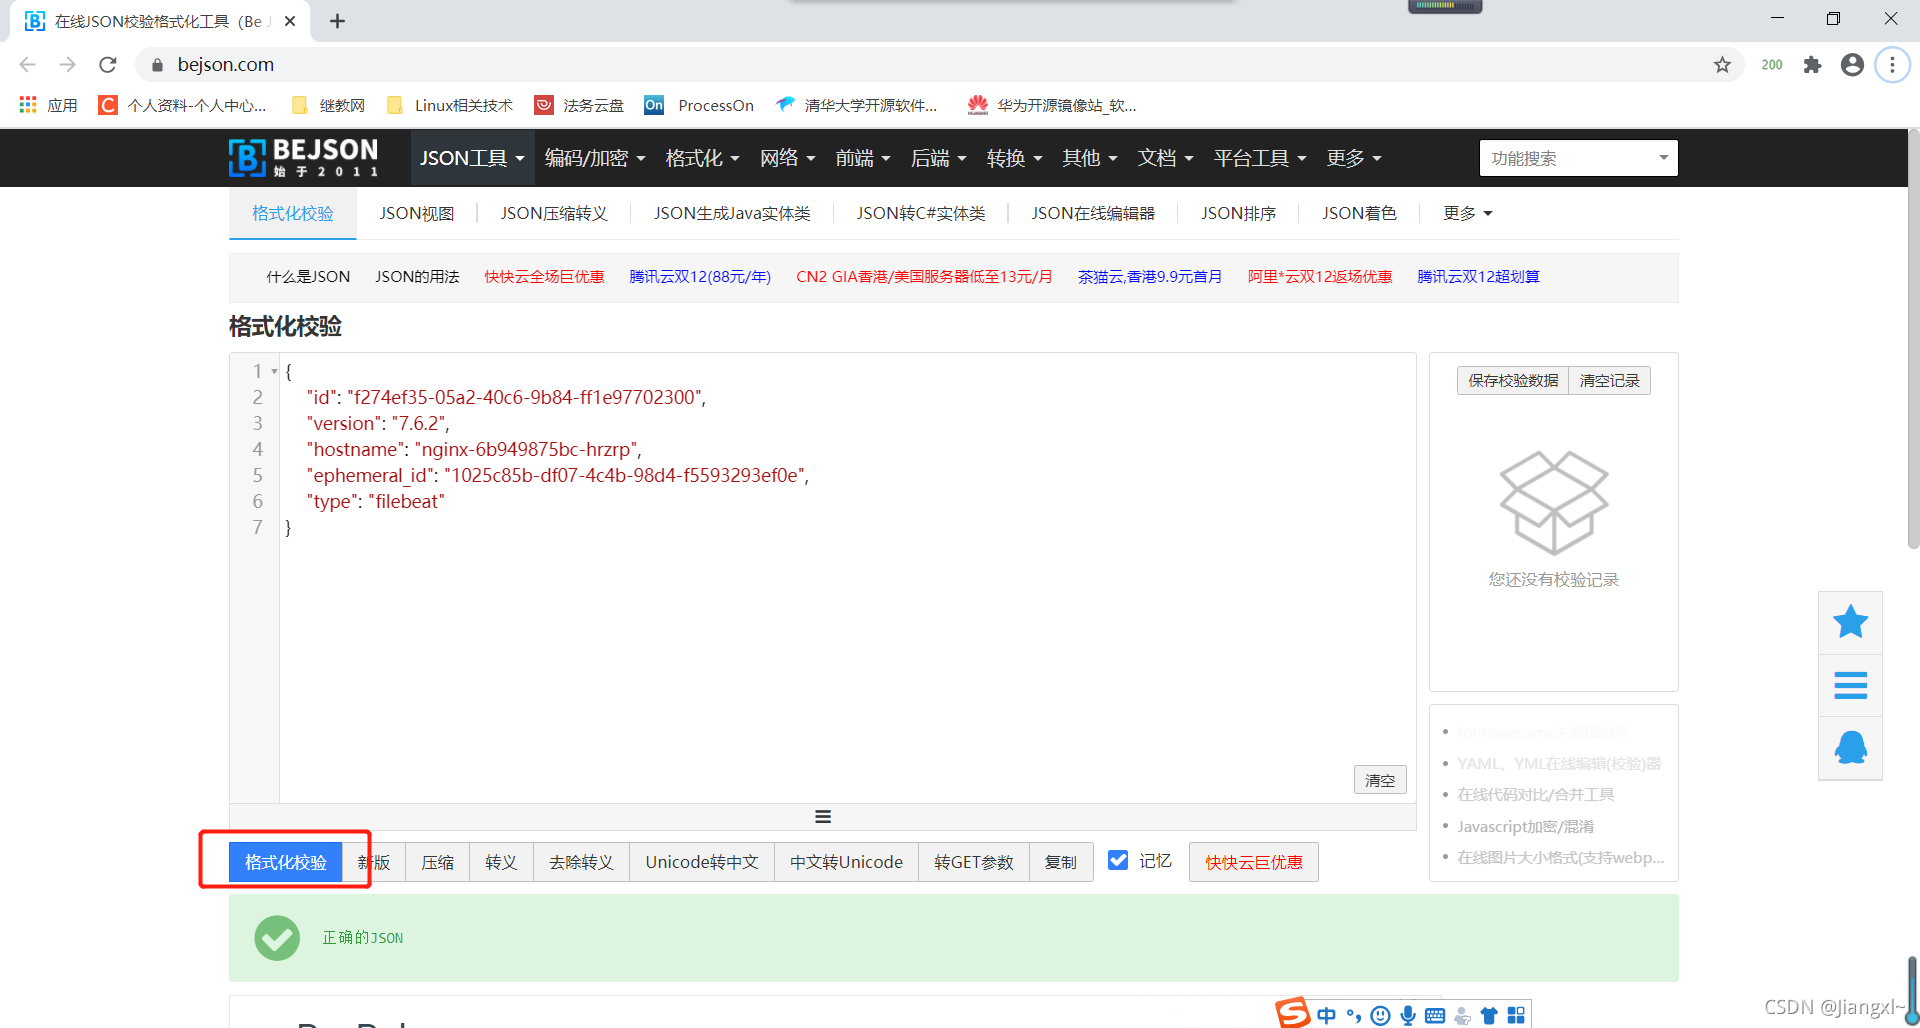Open the 清华大学开源软件 bookmark
Screen dimensions: 1920x1028
point(857,105)
